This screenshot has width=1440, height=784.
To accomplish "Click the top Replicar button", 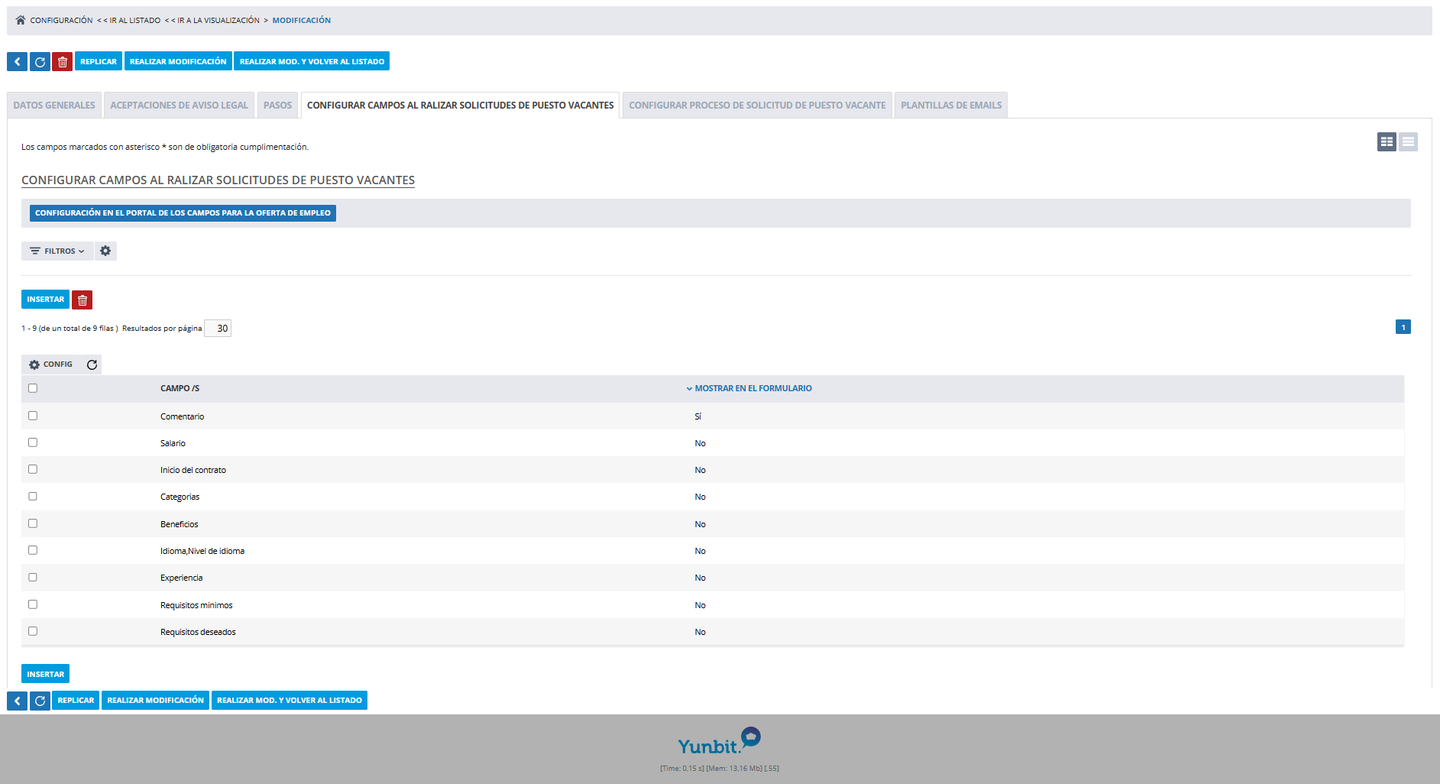I will click(x=98, y=61).
